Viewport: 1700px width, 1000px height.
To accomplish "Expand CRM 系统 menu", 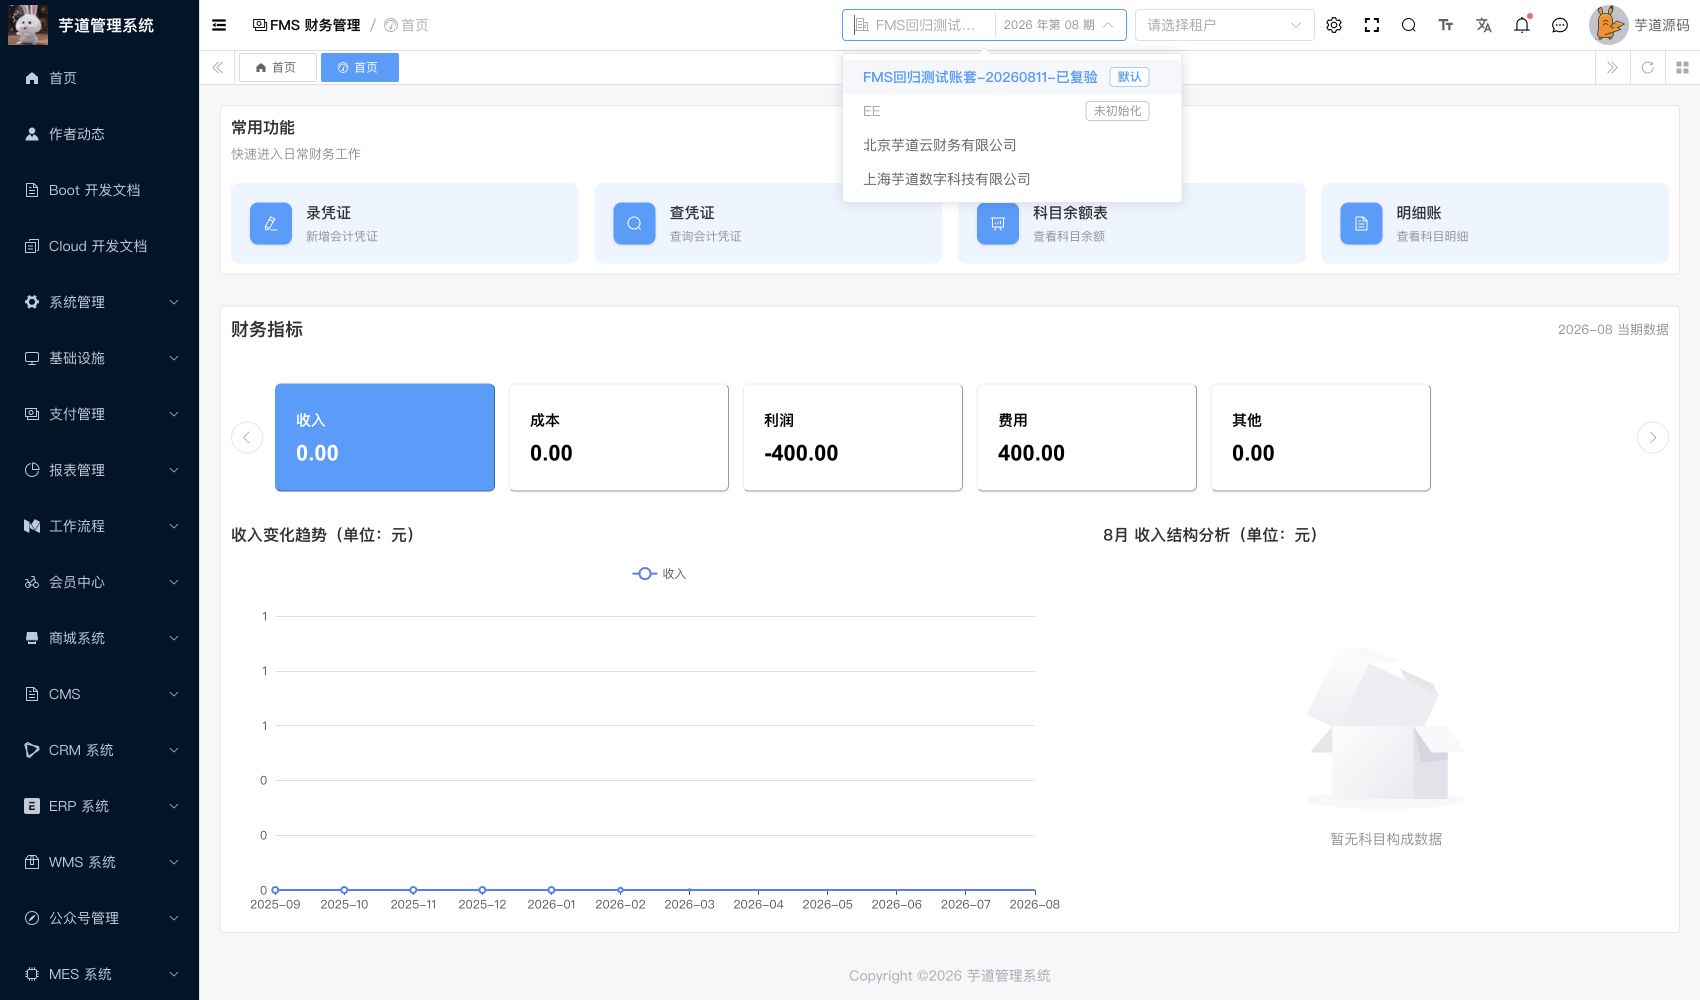I will point(99,750).
